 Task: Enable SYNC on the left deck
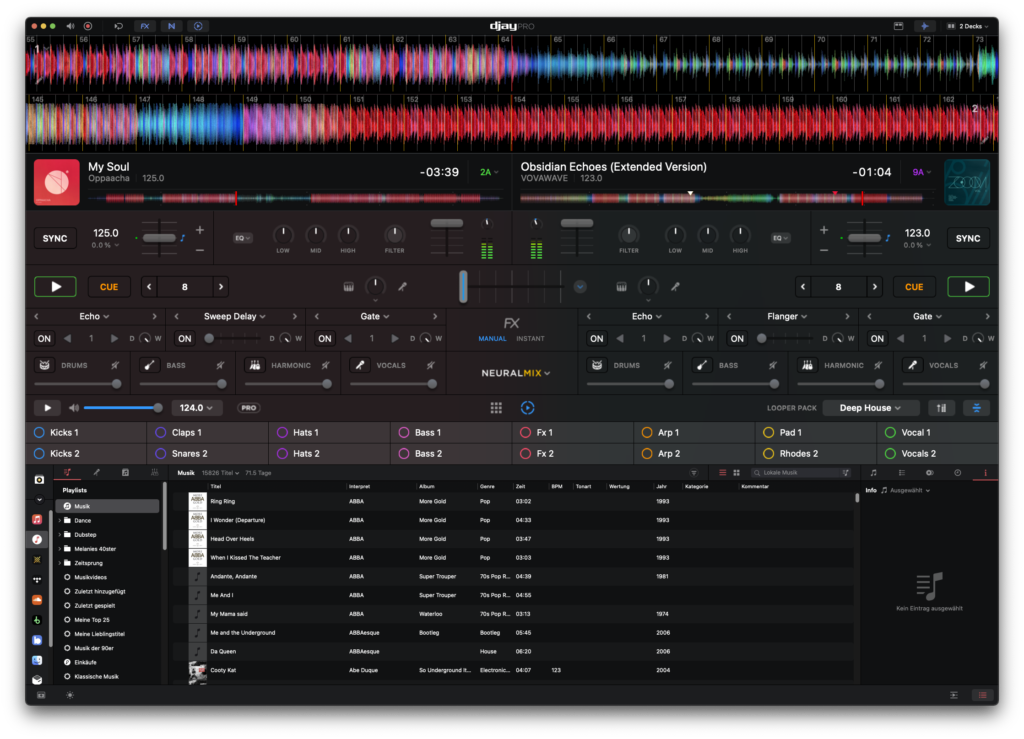coord(55,238)
